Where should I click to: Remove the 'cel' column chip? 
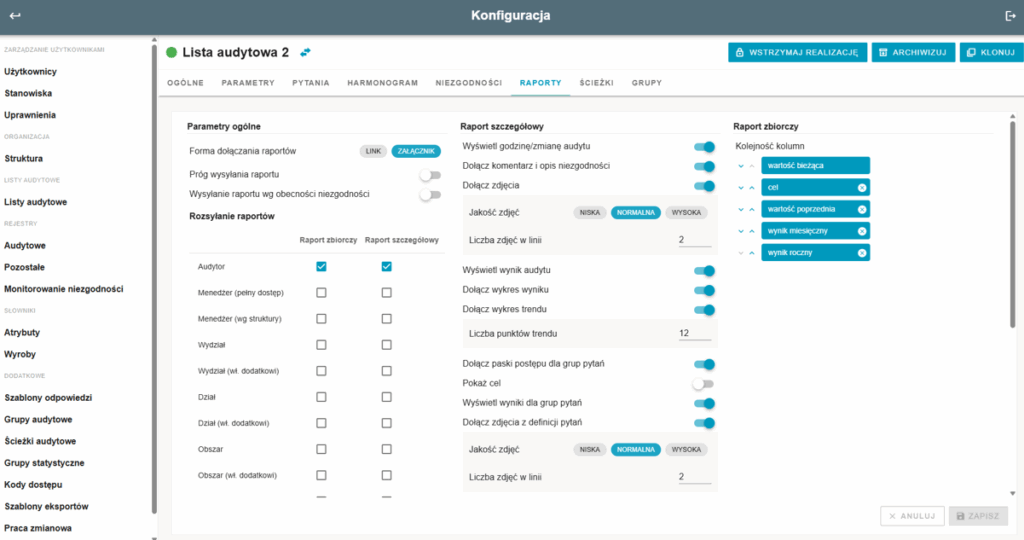pyautogui.click(x=862, y=187)
